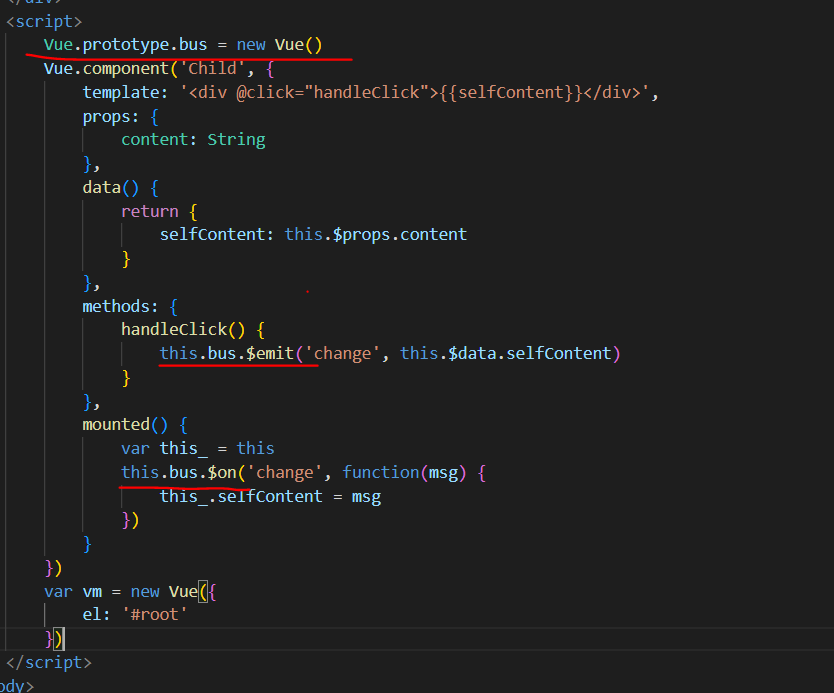The height and width of the screenshot is (693, 834).
Task: Click 'this.$props.content' expression
Action: click(376, 235)
